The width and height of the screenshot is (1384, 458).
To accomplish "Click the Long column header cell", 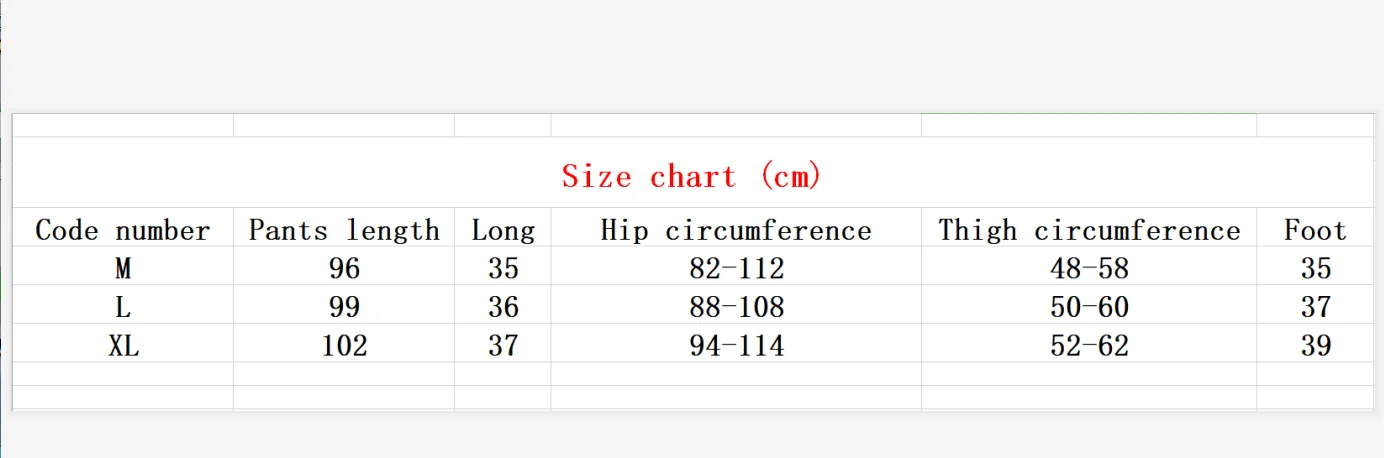I will [503, 228].
